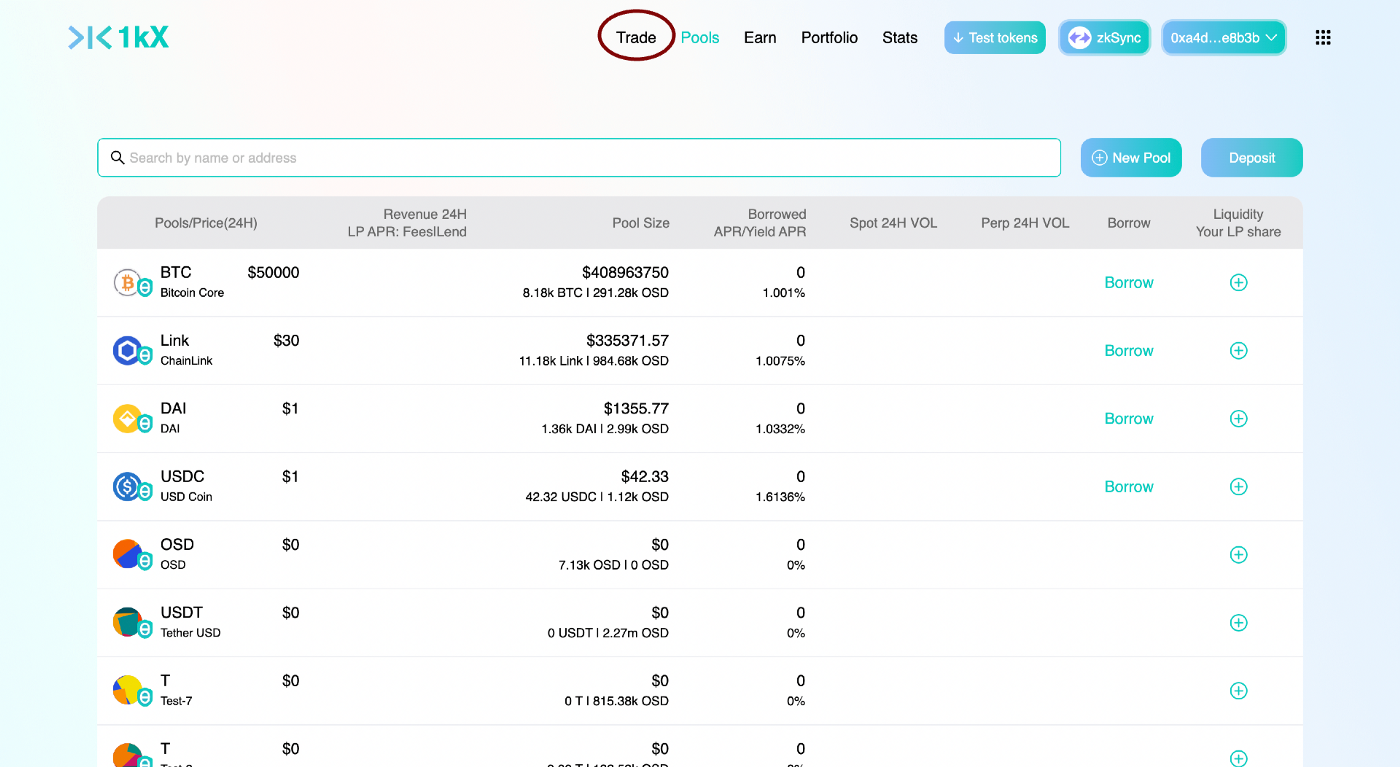Click the OSD token icon
Image resolution: width=1400 pixels, height=767 pixels.
pyautogui.click(x=127, y=554)
